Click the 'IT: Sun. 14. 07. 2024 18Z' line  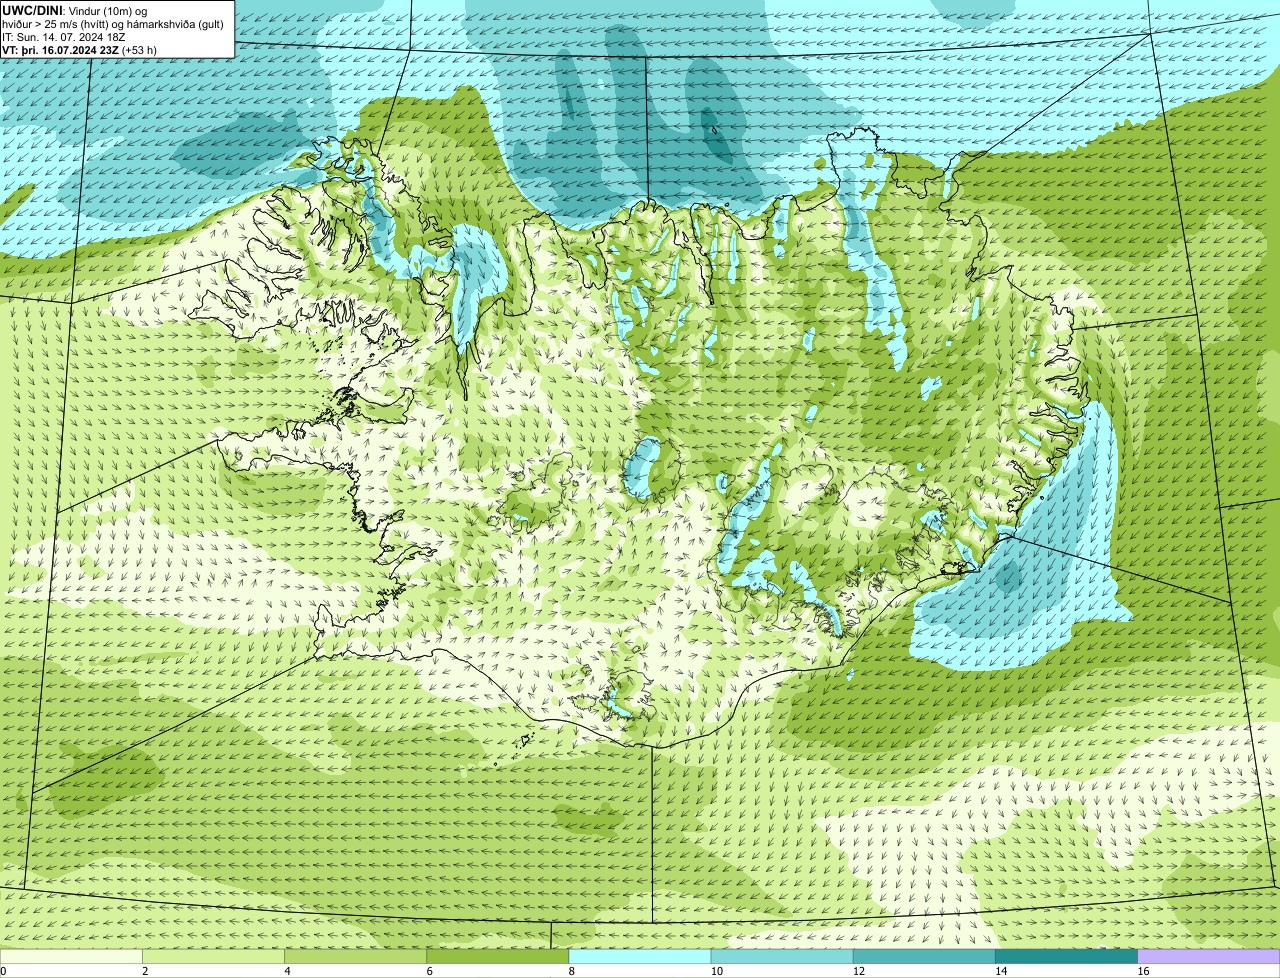coord(64,36)
